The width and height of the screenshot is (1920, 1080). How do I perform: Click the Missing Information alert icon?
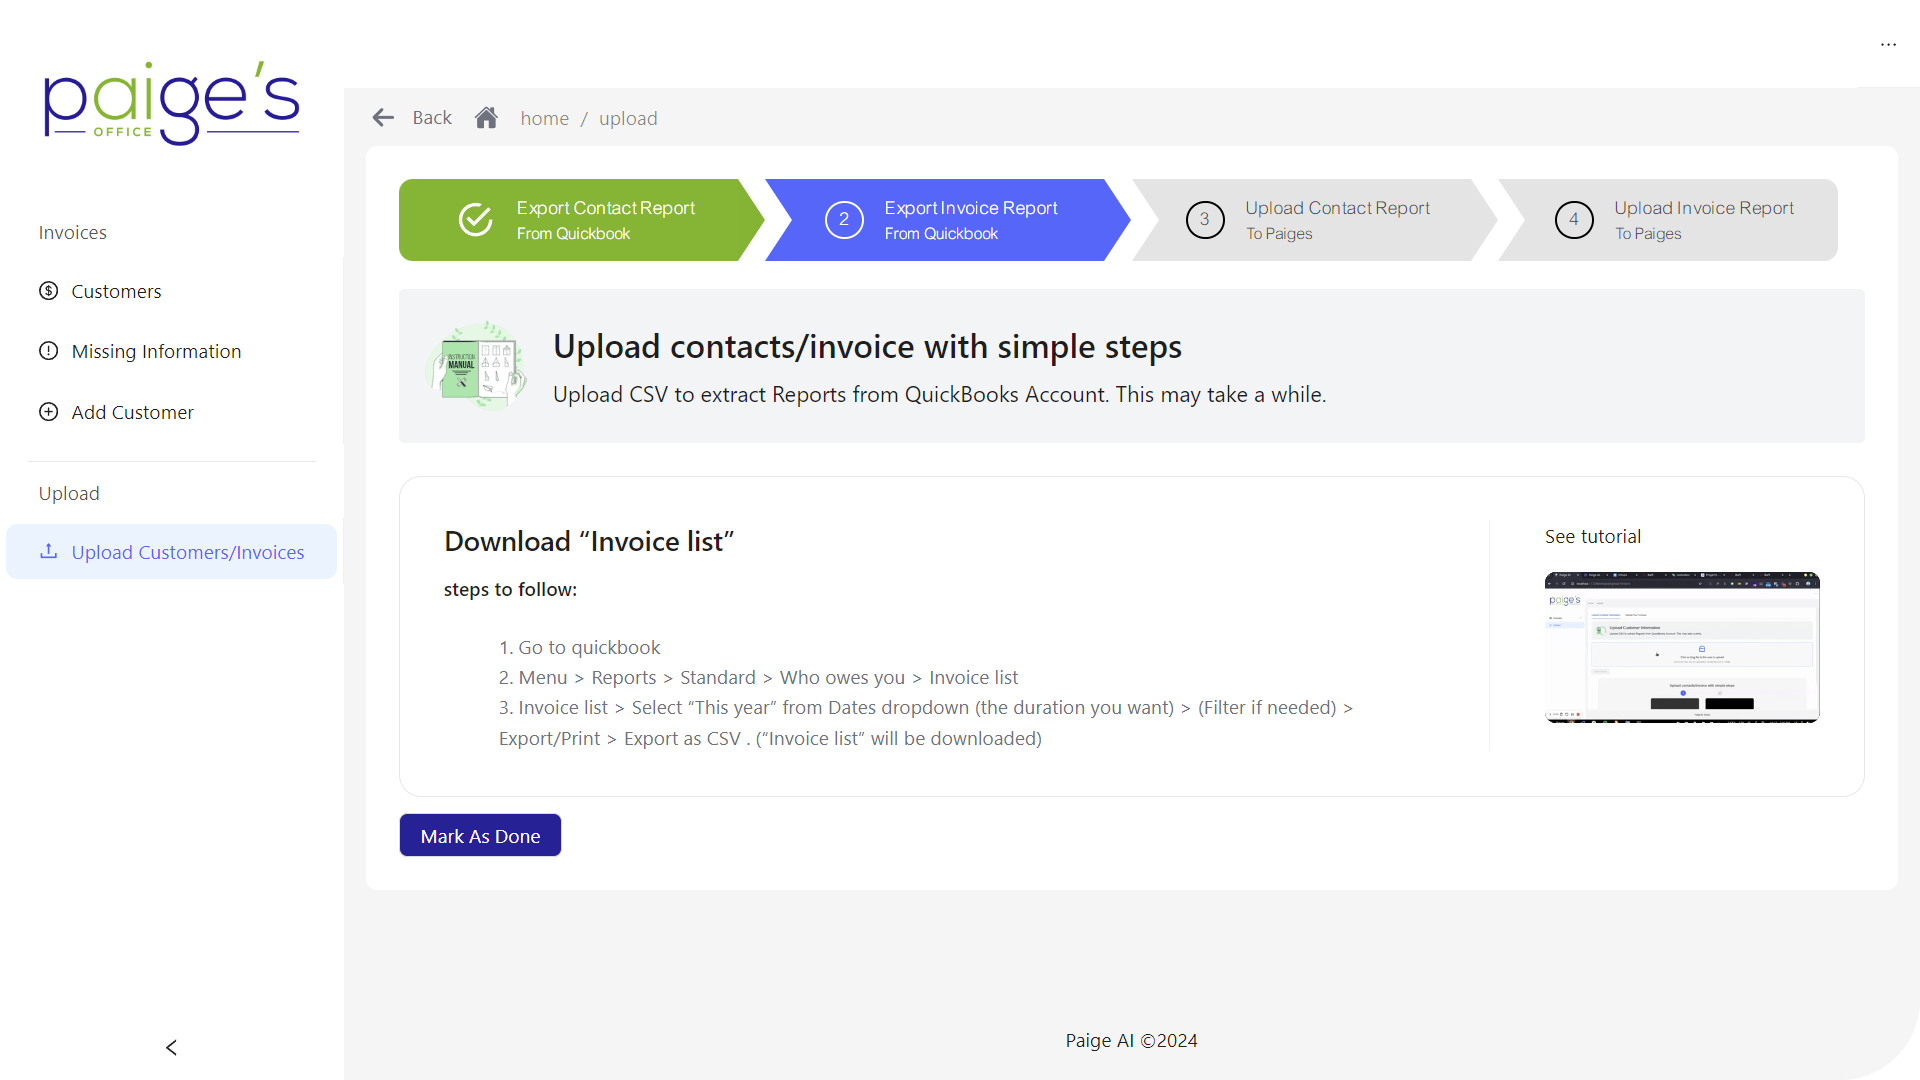pos(48,351)
